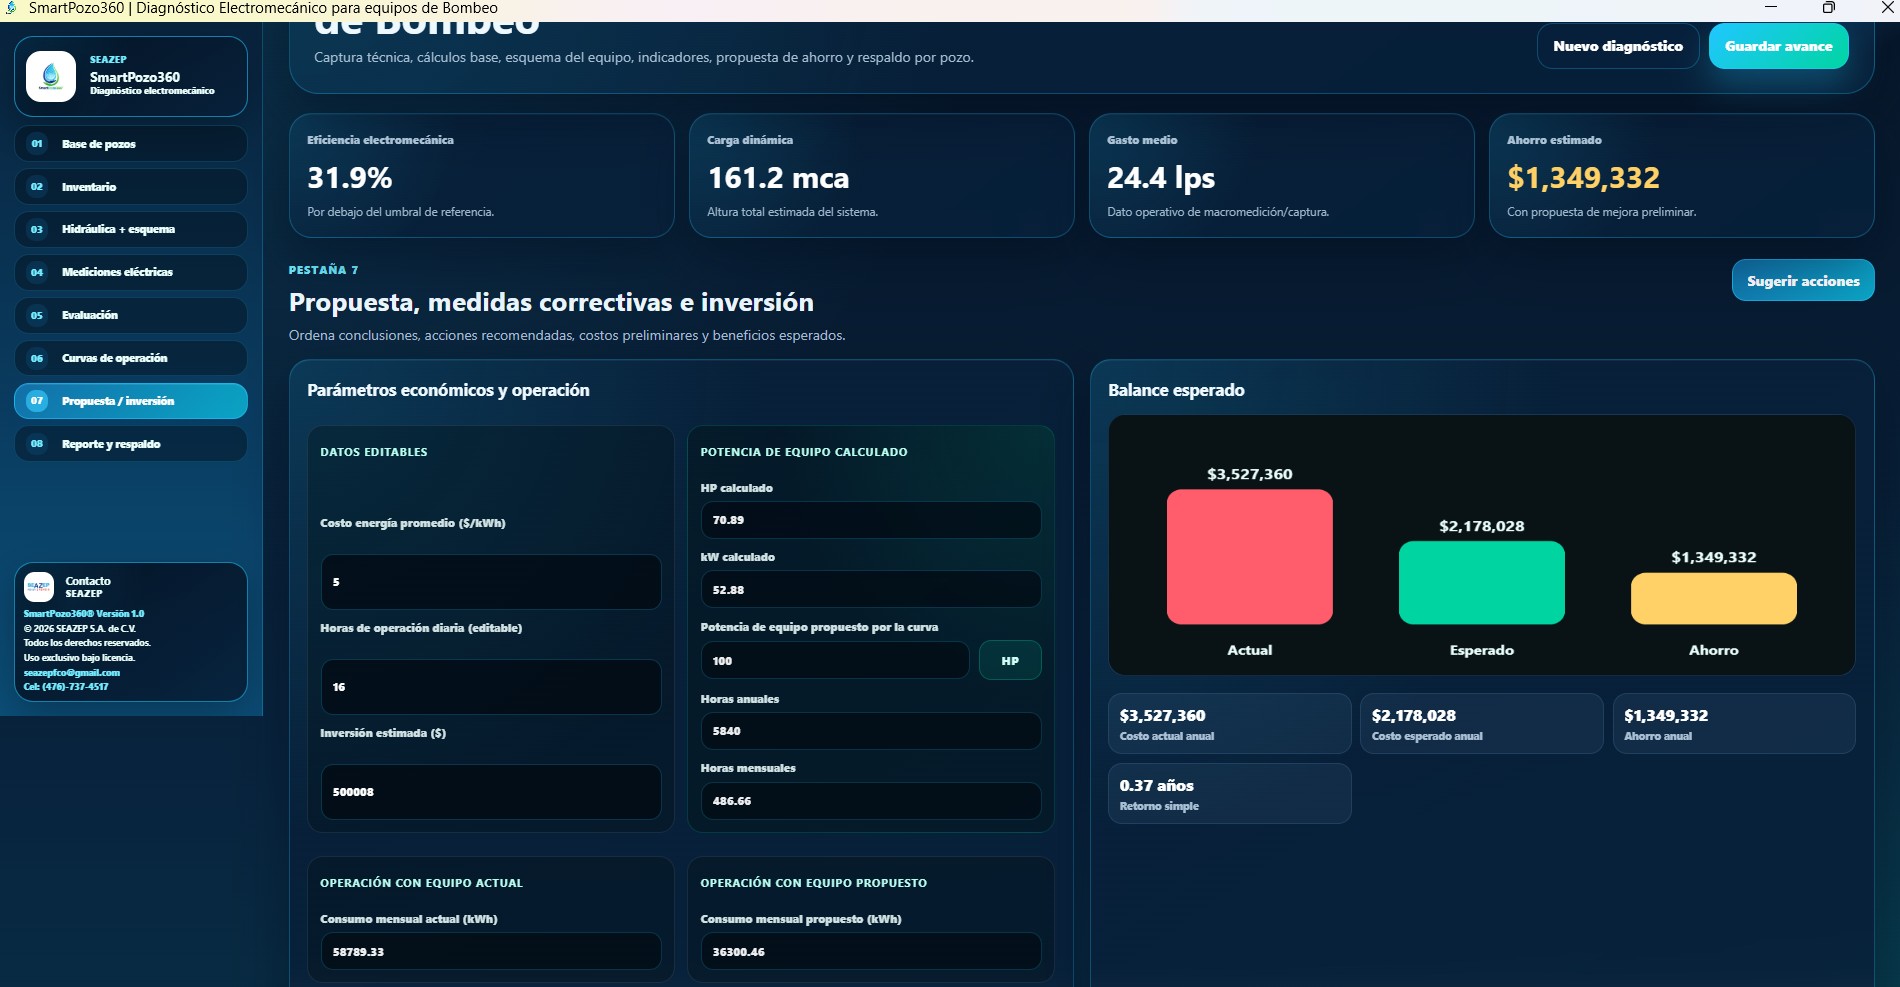
Task: Click the PESTAÑA 7 label
Action: (323, 270)
